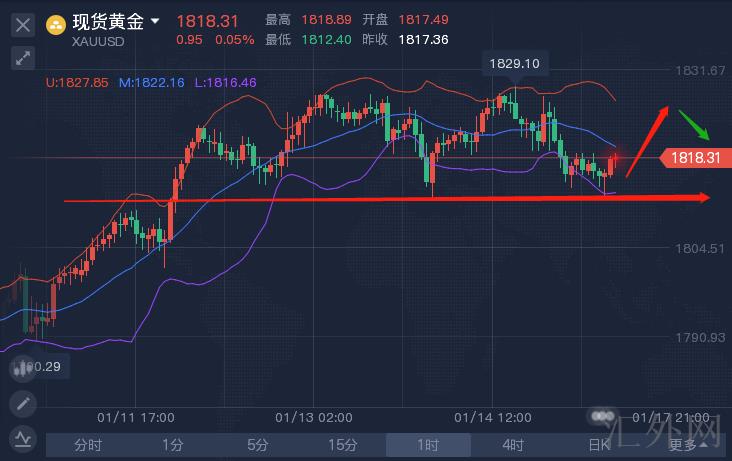Image resolution: width=732 pixels, height=461 pixels.
Task: Open the candlestick chart type icon
Action: click(23, 368)
